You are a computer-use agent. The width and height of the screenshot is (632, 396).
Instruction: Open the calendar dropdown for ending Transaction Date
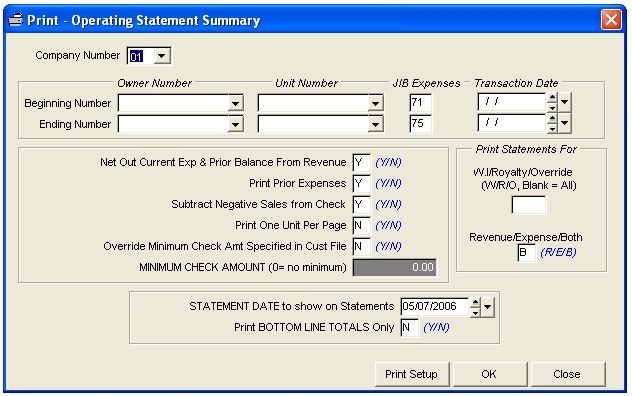[x=564, y=123]
